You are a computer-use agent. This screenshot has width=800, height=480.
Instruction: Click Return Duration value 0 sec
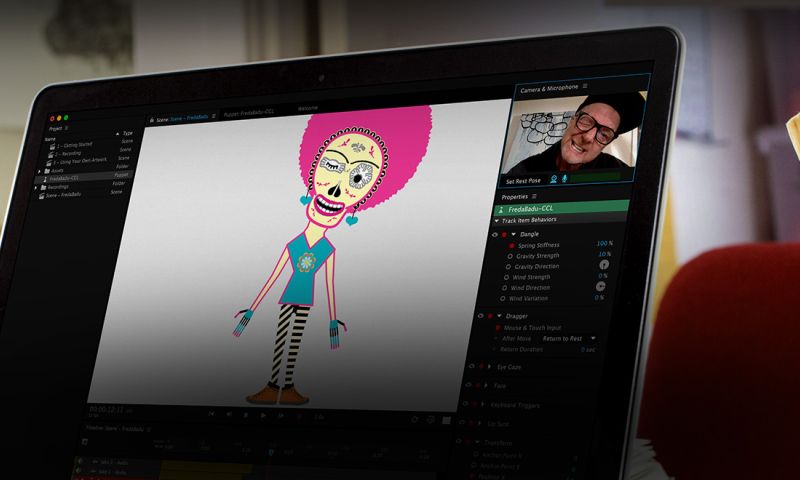point(587,349)
